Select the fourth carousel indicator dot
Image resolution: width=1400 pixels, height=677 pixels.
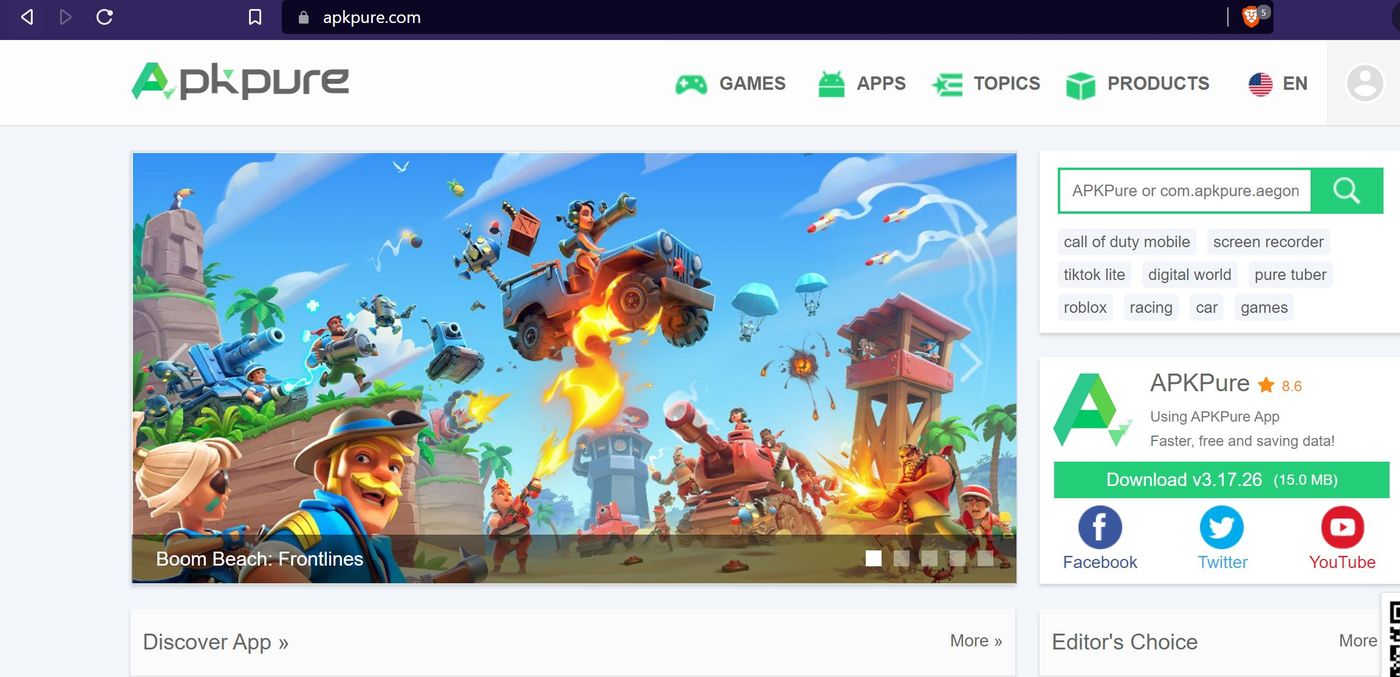(x=957, y=558)
